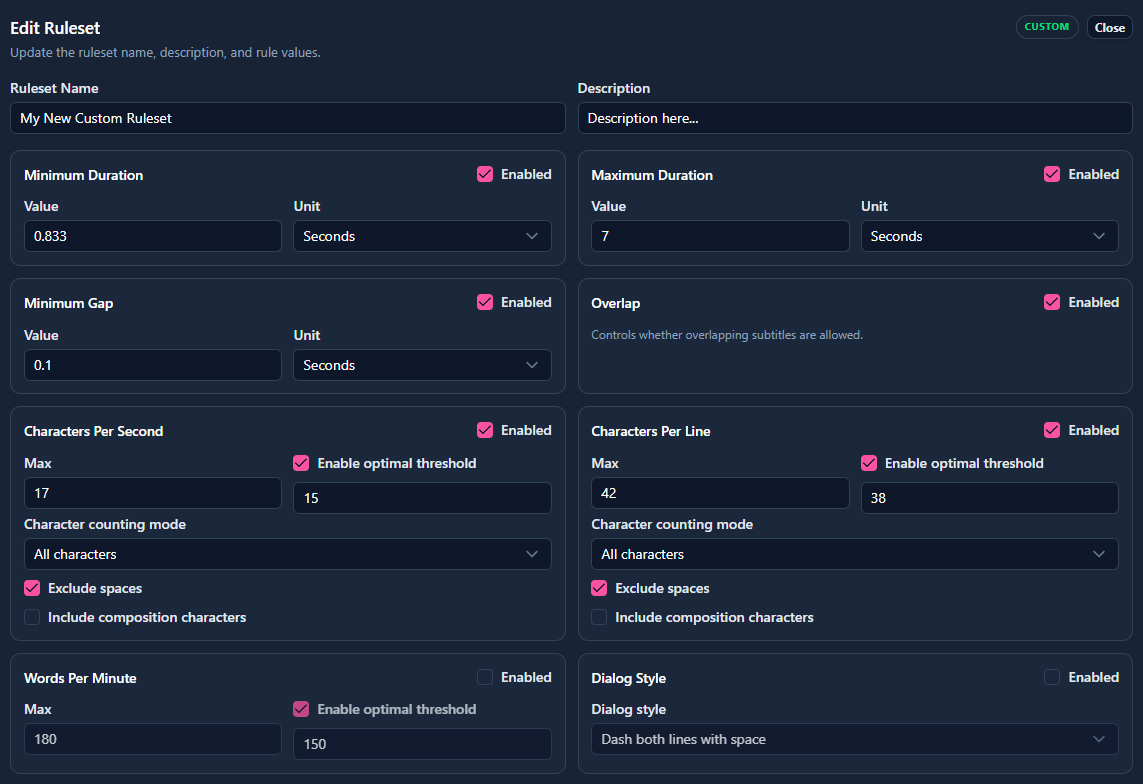Disable the Minimum Duration Enabled checkbox
Image resolution: width=1143 pixels, height=784 pixels.
[x=485, y=174]
